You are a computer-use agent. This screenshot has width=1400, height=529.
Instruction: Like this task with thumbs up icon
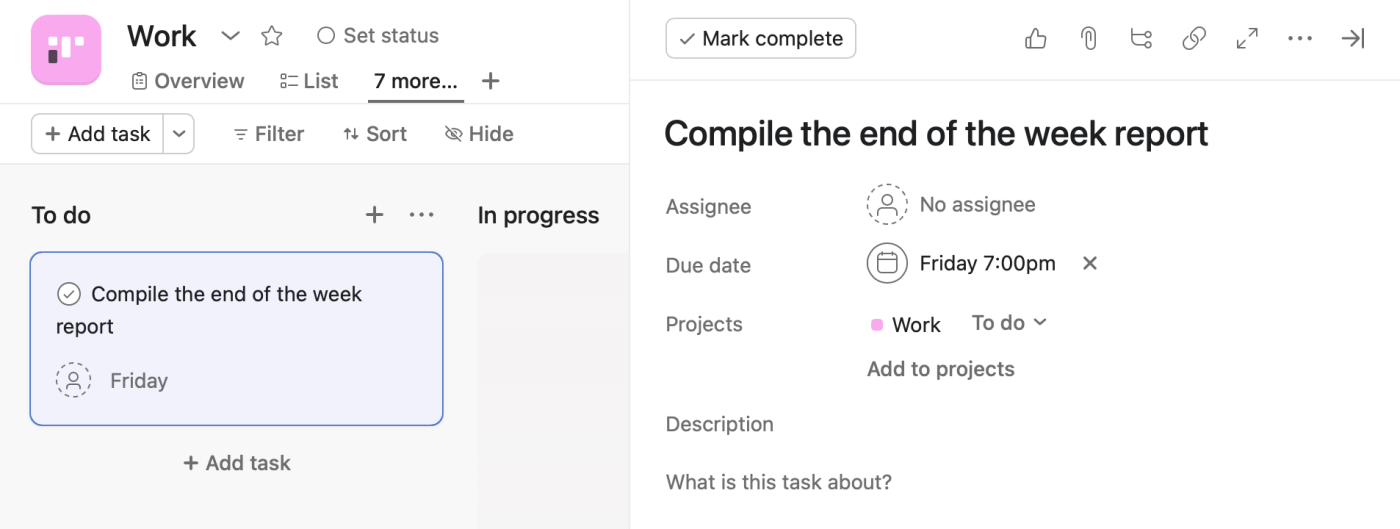pyautogui.click(x=1036, y=39)
